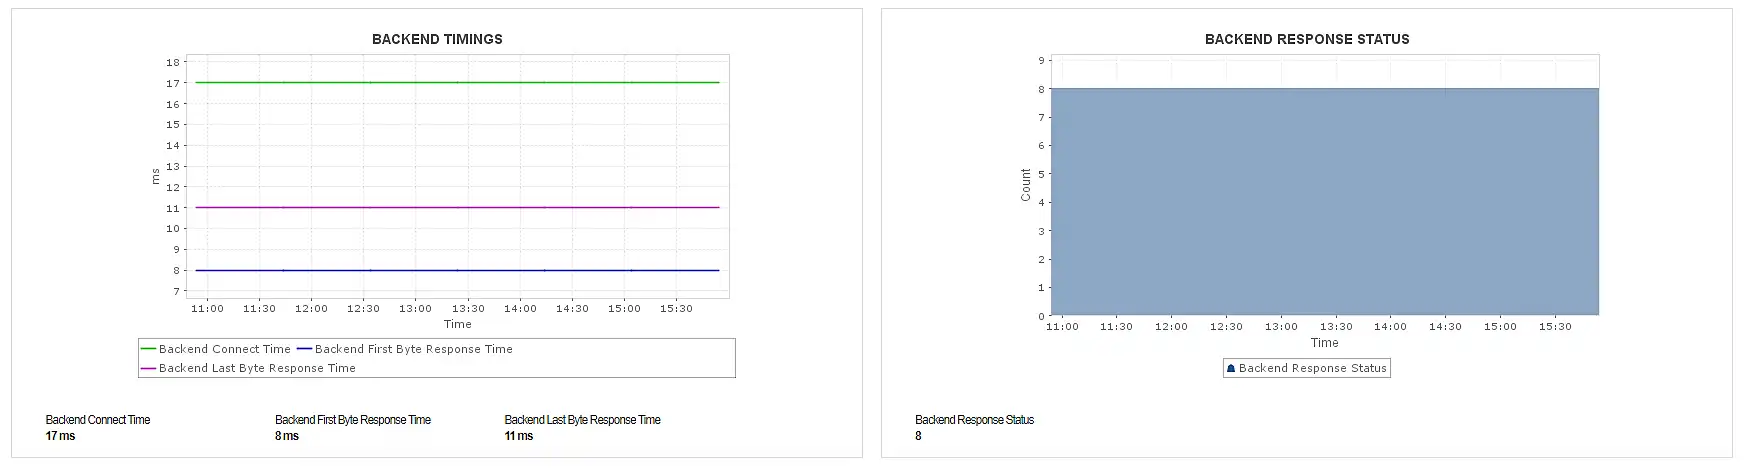Toggle Backend First Byte Response Time legend label
The height and width of the screenshot is (469, 1748).
[x=414, y=349]
